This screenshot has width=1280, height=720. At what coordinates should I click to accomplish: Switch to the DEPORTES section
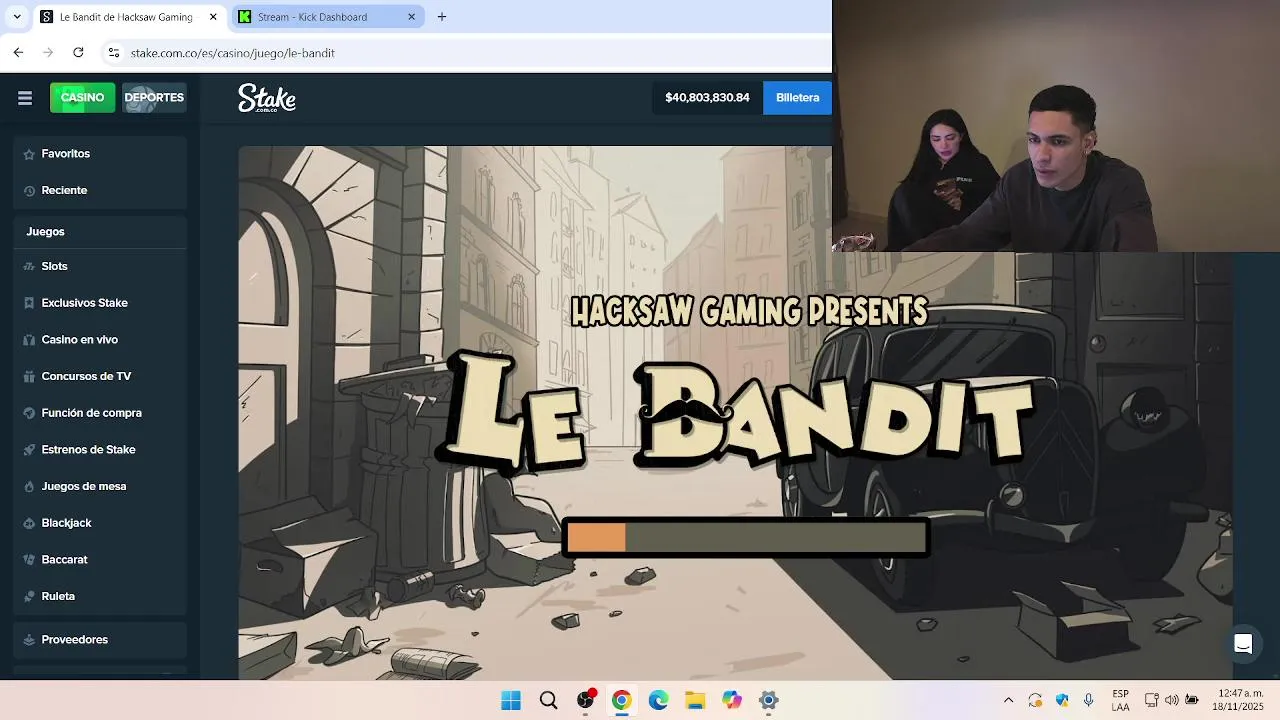(154, 98)
